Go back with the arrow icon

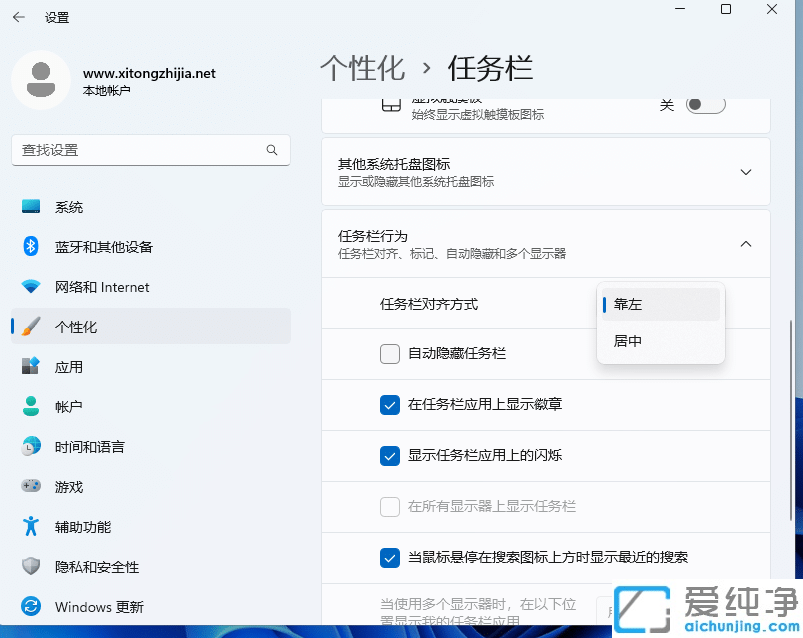click(x=19, y=17)
